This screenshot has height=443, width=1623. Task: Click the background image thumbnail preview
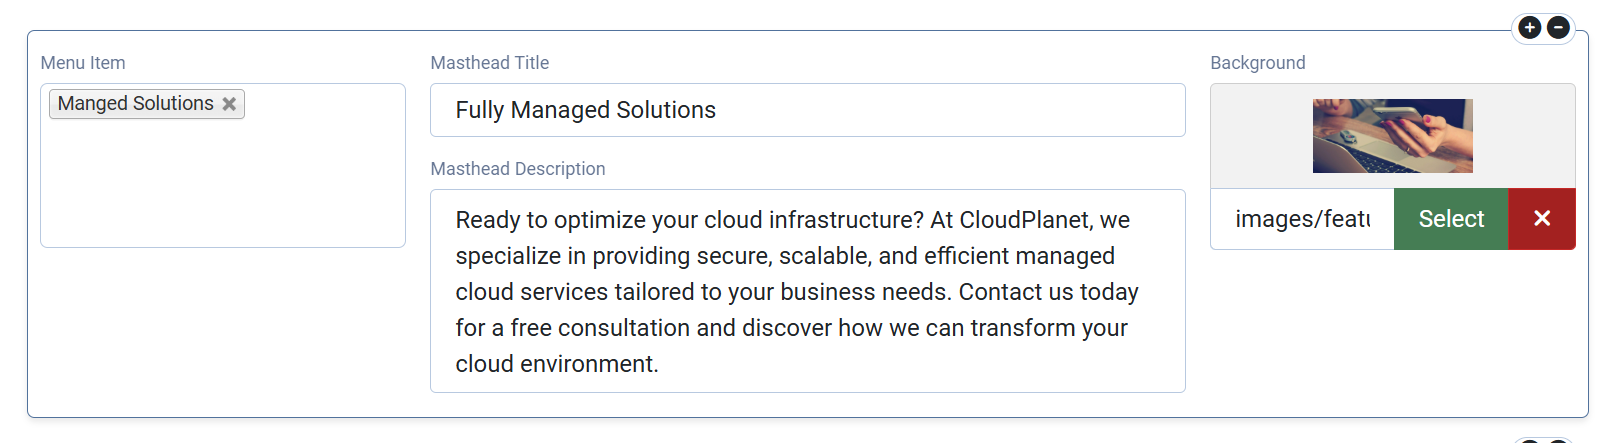(x=1392, y=136)
